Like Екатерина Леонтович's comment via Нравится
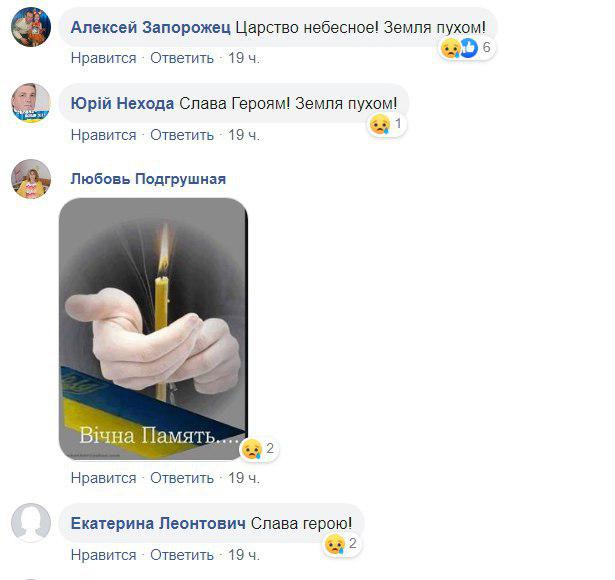This screenshot has width=615, height=580. tap(104, 555)
